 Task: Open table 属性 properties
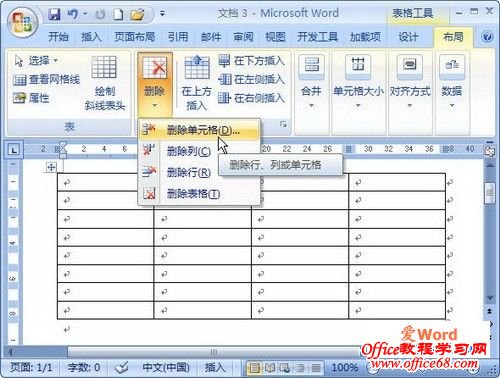tap(31, 98)
